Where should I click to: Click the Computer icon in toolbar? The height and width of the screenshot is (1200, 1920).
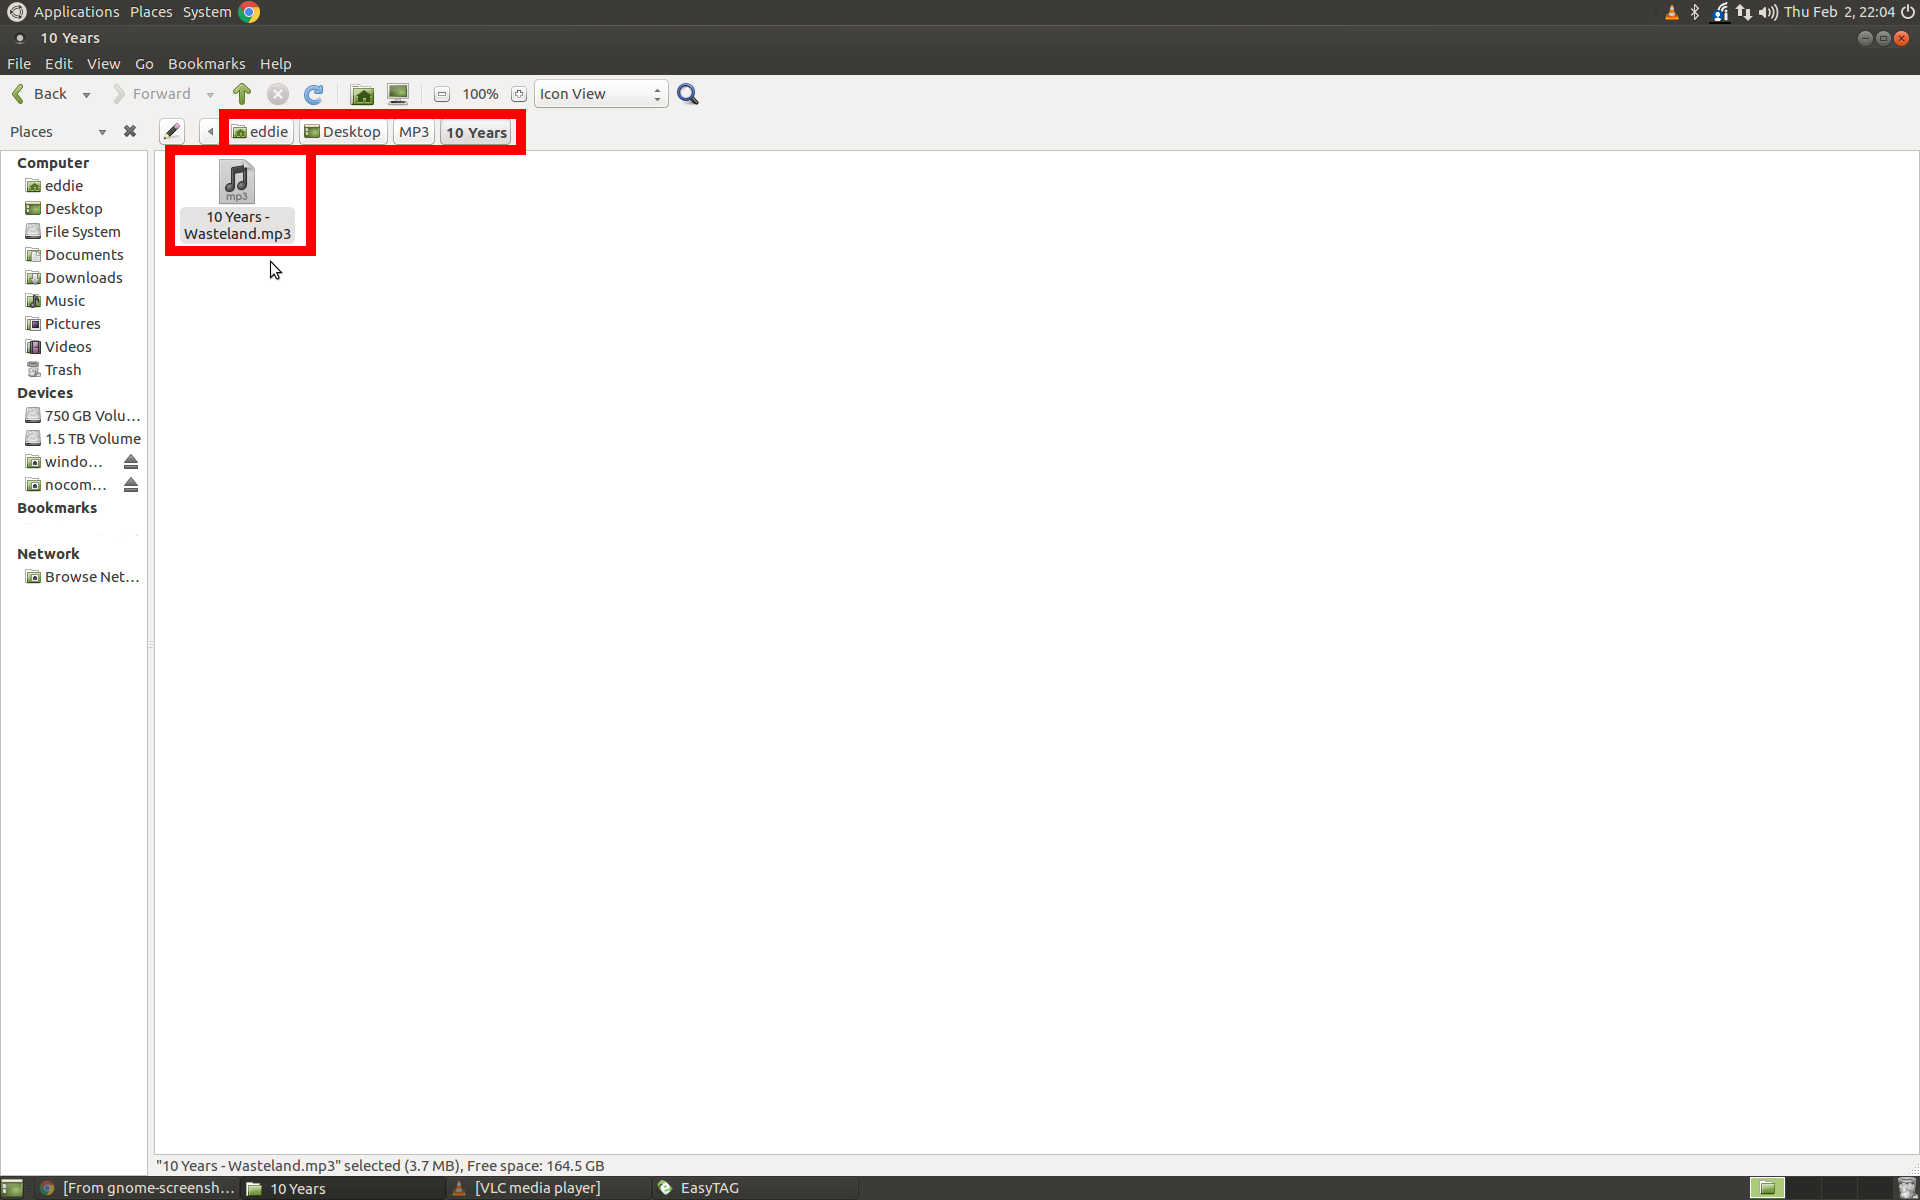(398, 94)
